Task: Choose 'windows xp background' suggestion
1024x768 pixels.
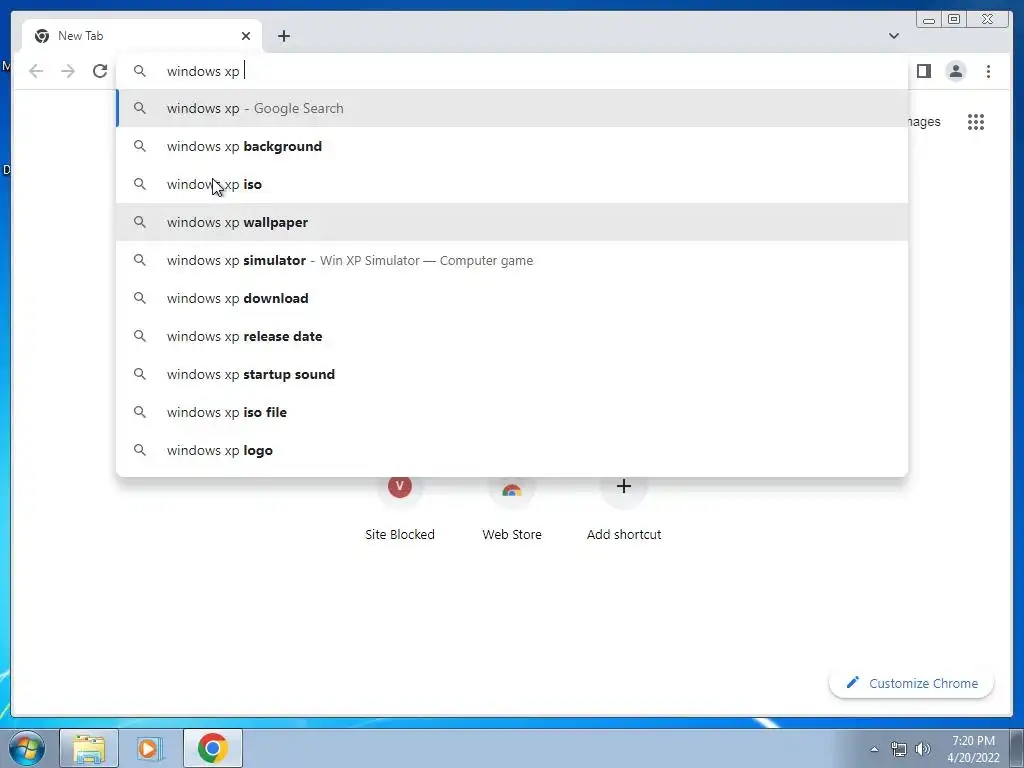Action: [x=512, y=146]
